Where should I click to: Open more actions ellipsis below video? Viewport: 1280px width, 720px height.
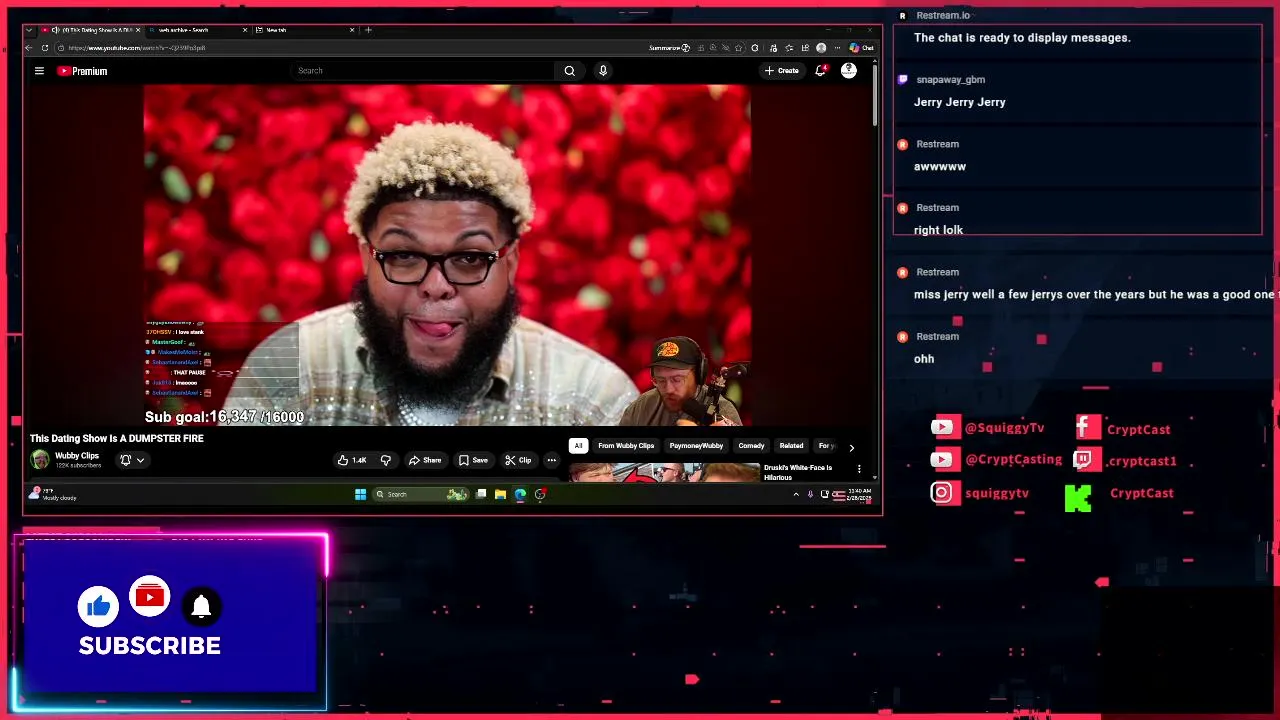[x=551, y=460]
